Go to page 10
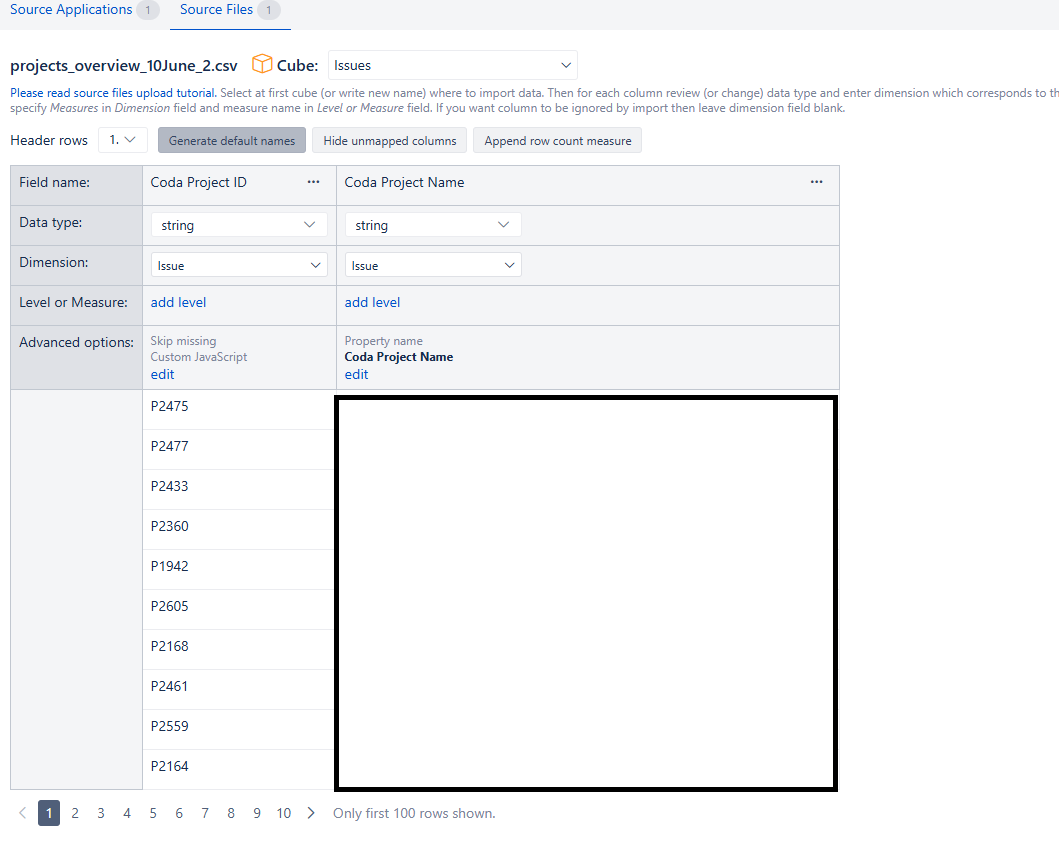 pos(284,813)
